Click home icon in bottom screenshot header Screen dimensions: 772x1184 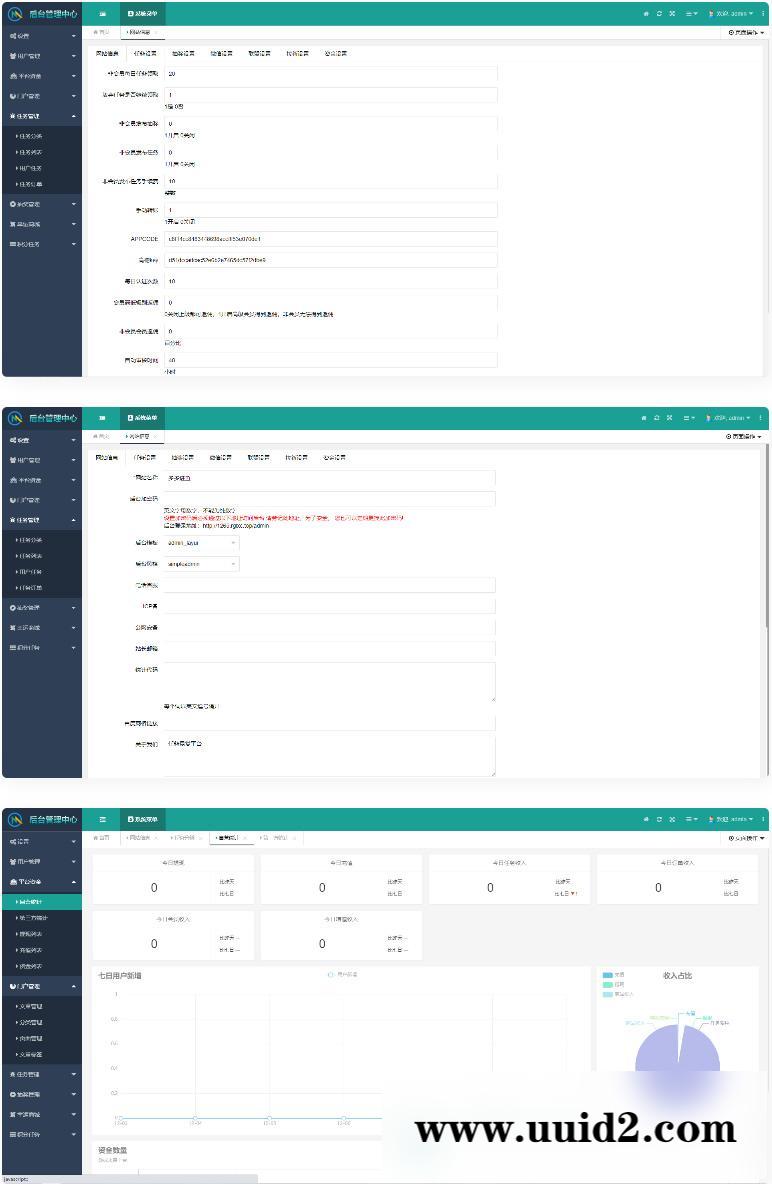(646, 819)
